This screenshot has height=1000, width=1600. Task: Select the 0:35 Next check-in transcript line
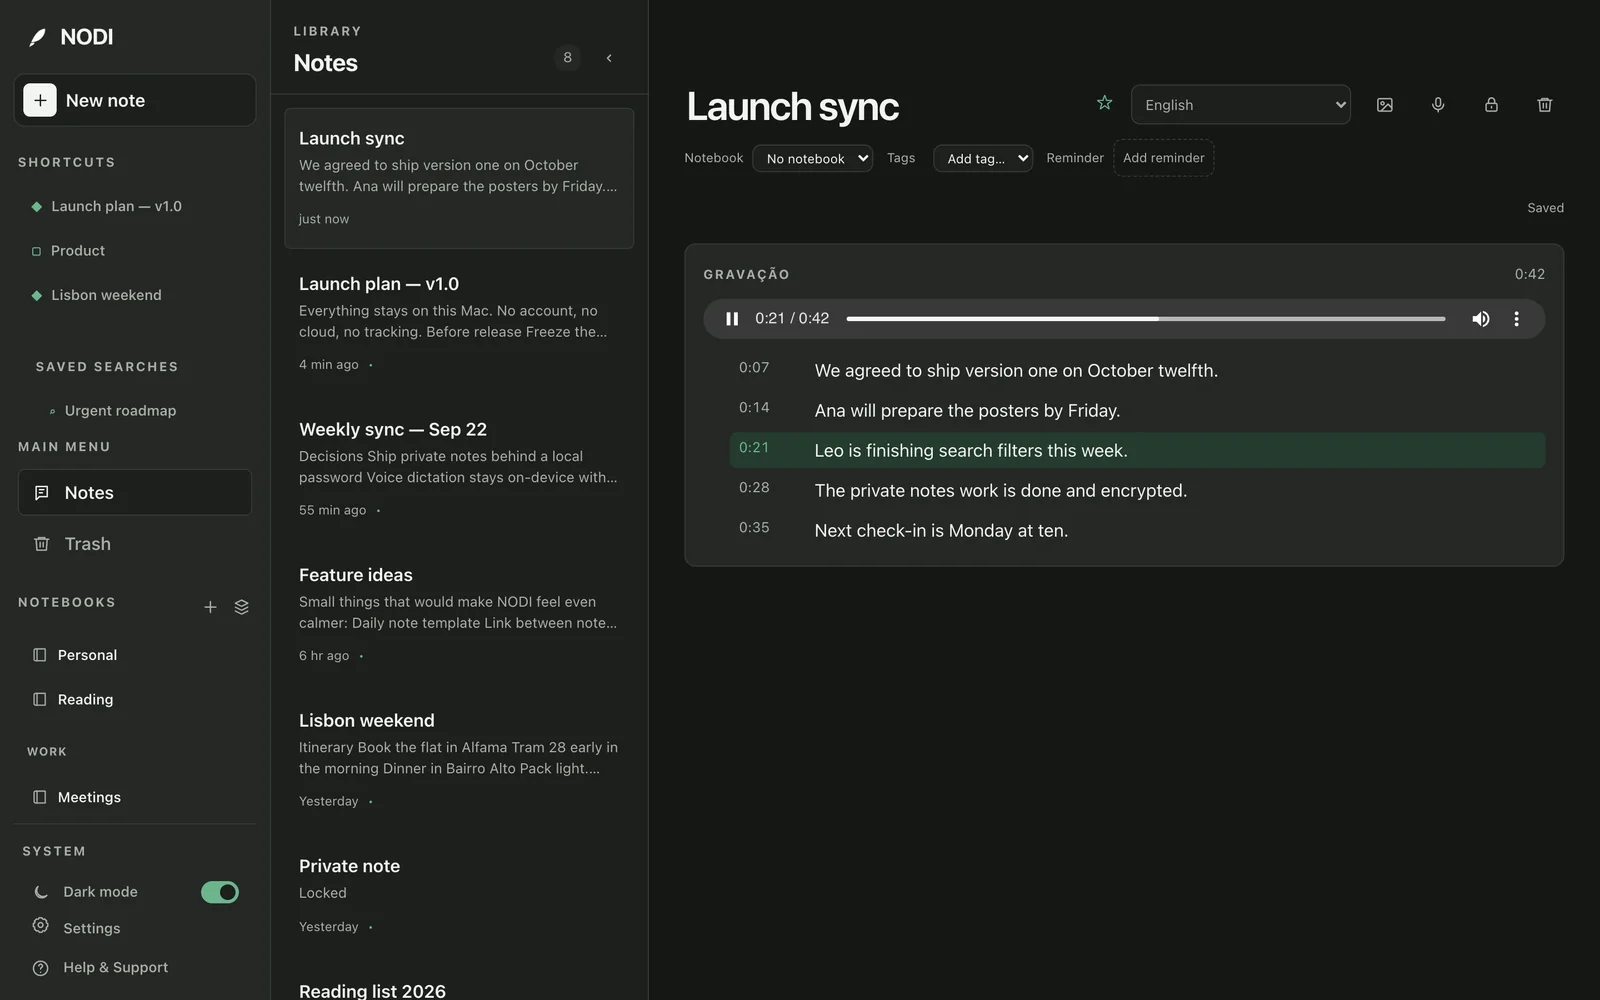point(1138,530)
